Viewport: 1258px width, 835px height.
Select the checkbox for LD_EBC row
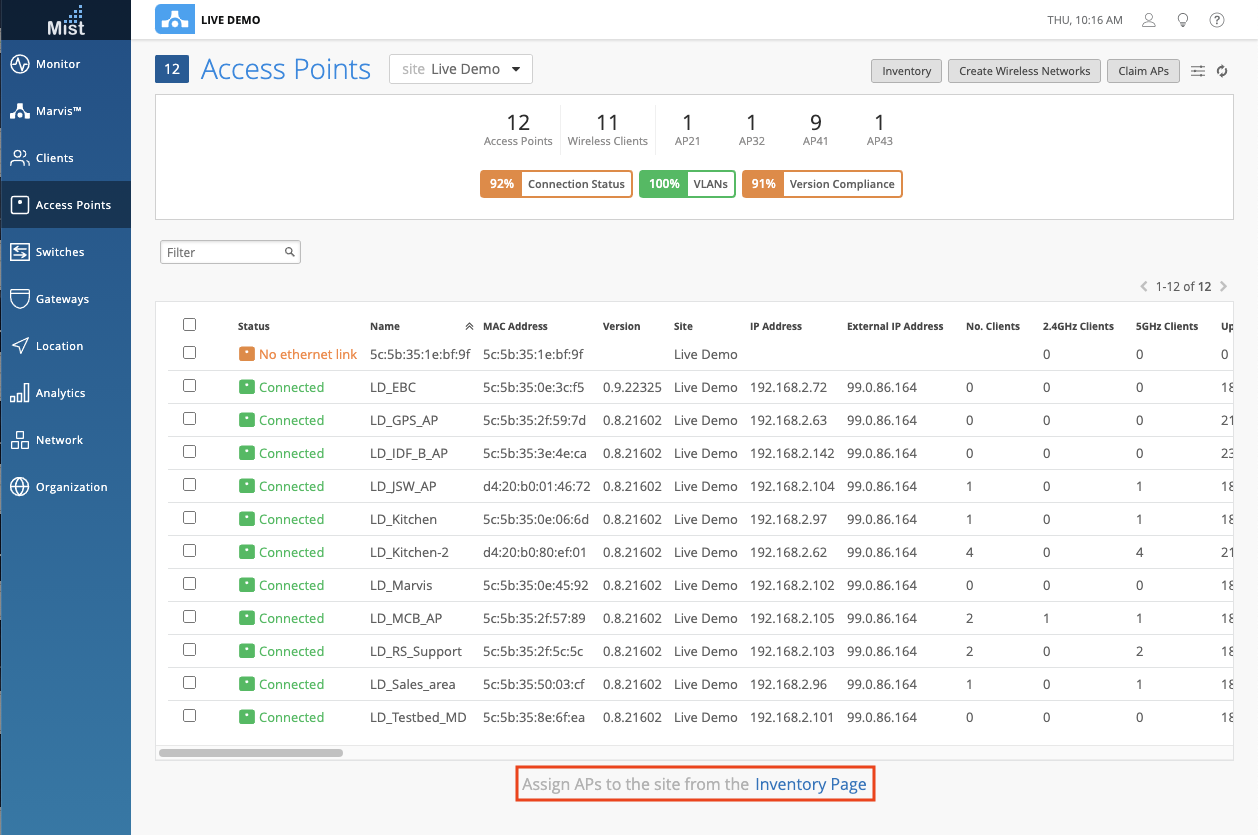189,386
